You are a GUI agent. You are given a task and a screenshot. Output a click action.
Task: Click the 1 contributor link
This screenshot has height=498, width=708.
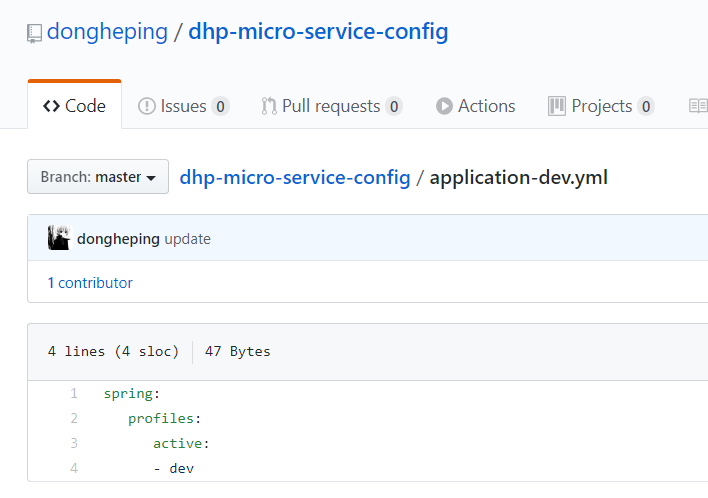[x=90, y=283]
